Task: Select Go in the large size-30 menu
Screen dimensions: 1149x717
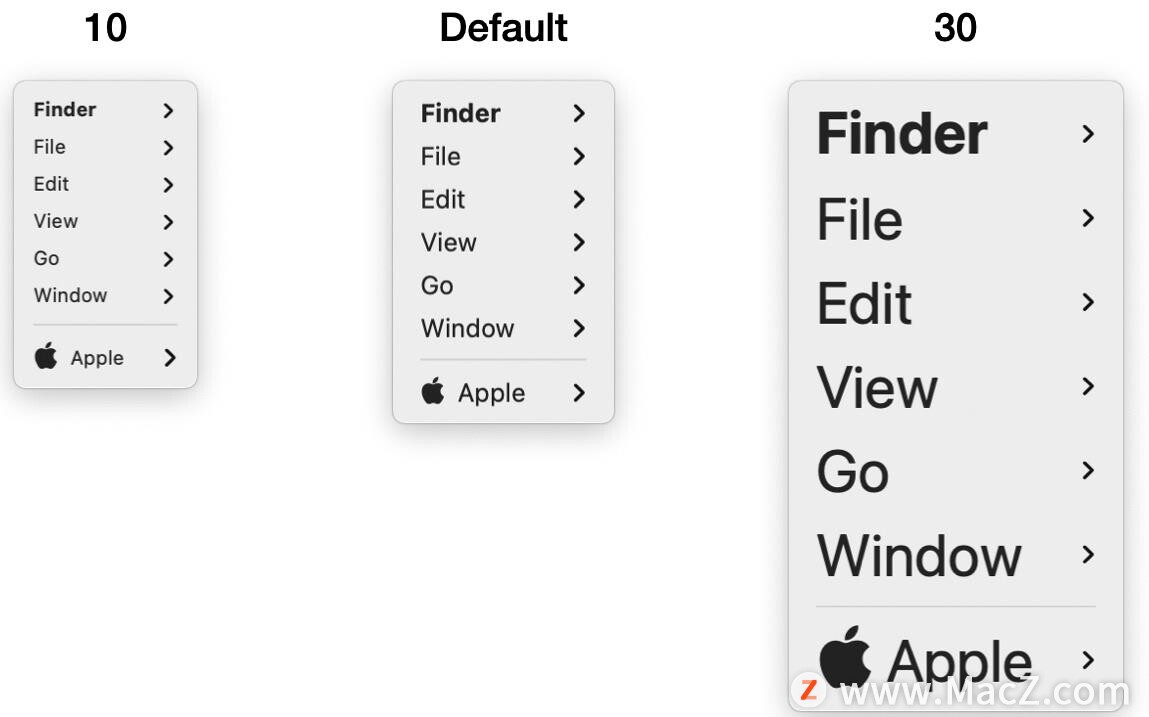Action: point(853,471)
